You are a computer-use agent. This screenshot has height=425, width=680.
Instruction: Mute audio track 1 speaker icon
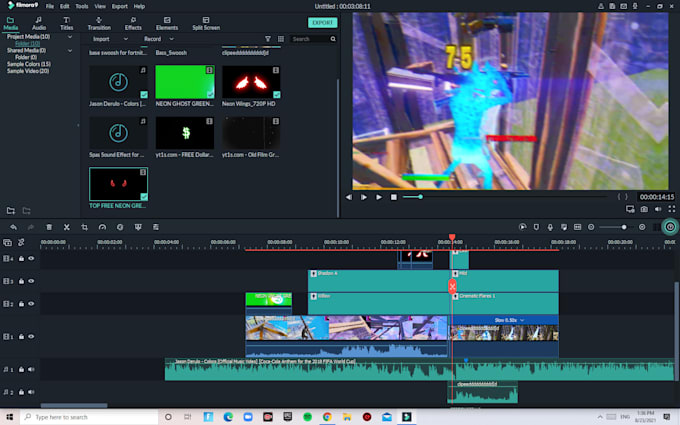(31, 369)
